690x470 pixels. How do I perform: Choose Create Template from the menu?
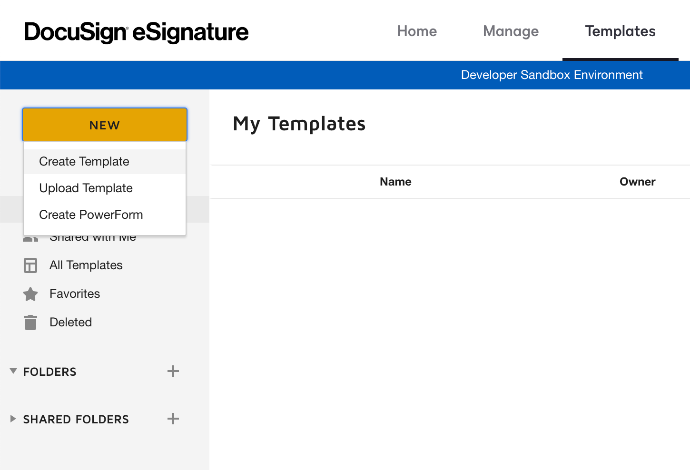coord(84,161)
